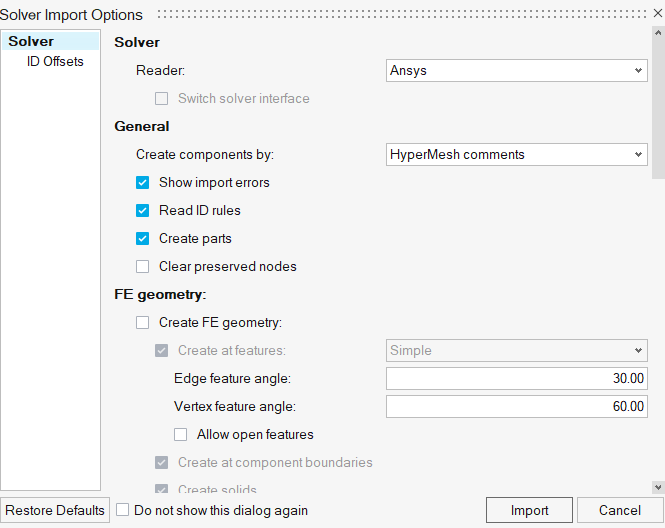Image resolution: width=665 pixels, height=528 pixels.
Task: Disable the Create parts option
Action: (142, 239)
